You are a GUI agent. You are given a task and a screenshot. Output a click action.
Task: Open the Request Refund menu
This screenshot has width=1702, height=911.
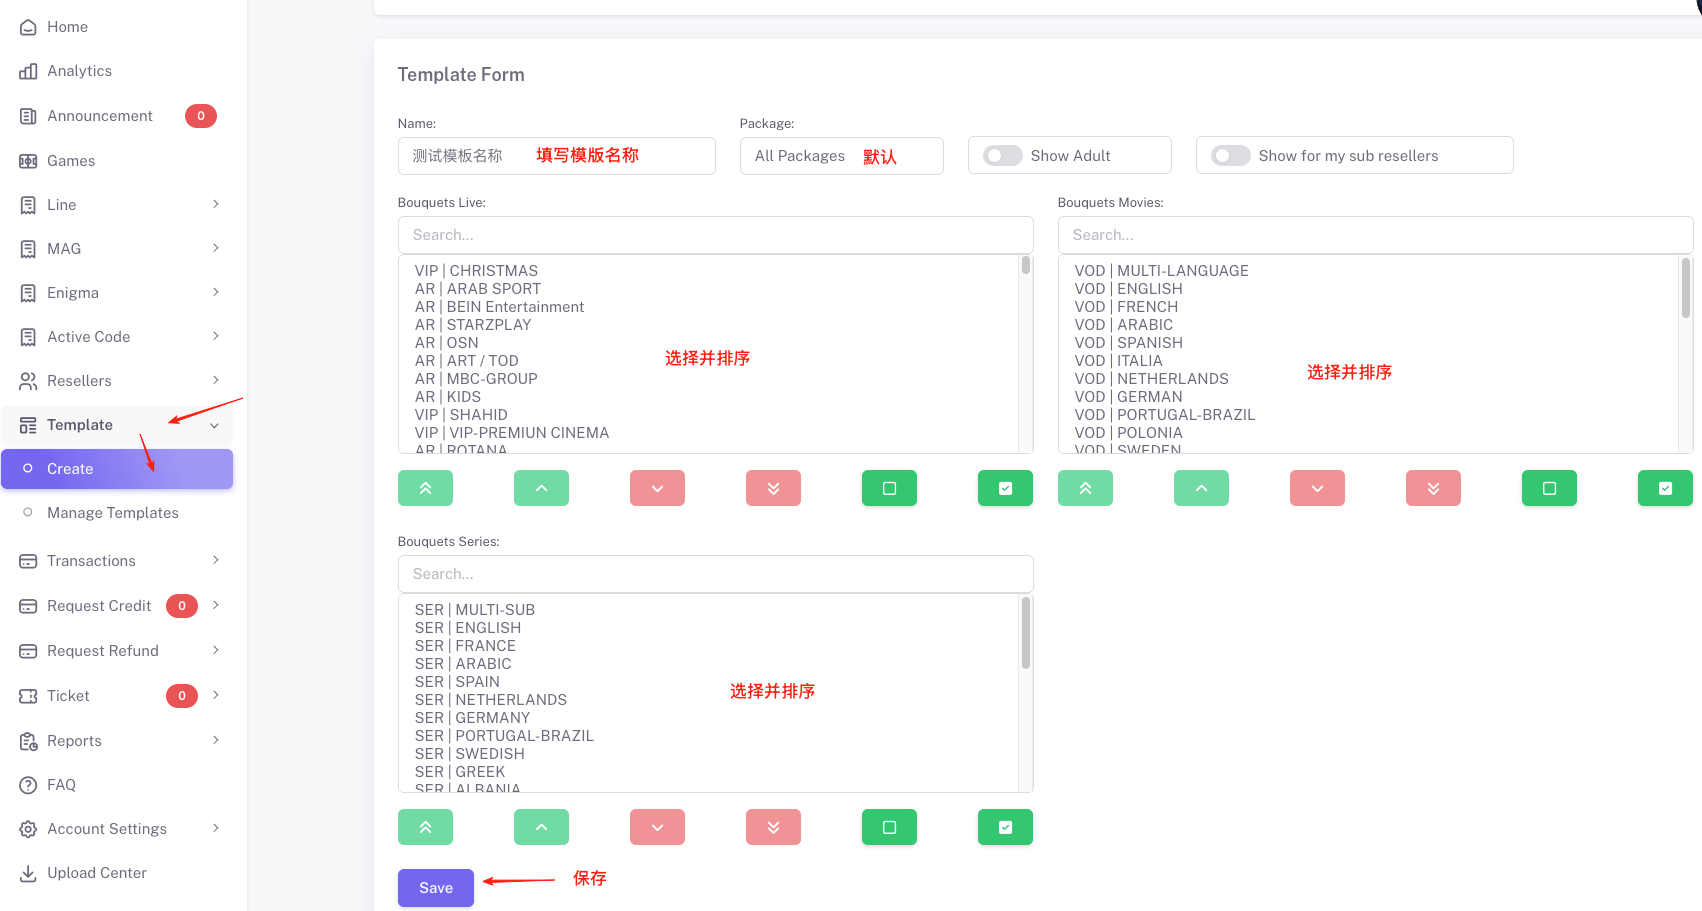117,651
